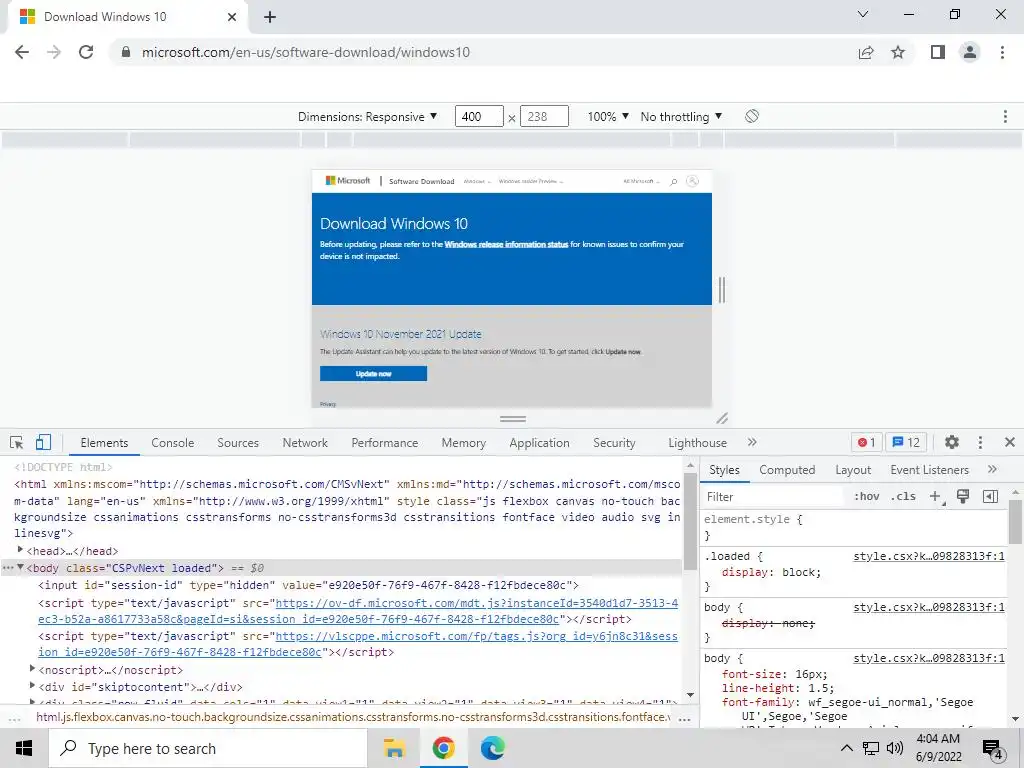Toggle rendering emulations paintbrush icon

pos(963,496)
